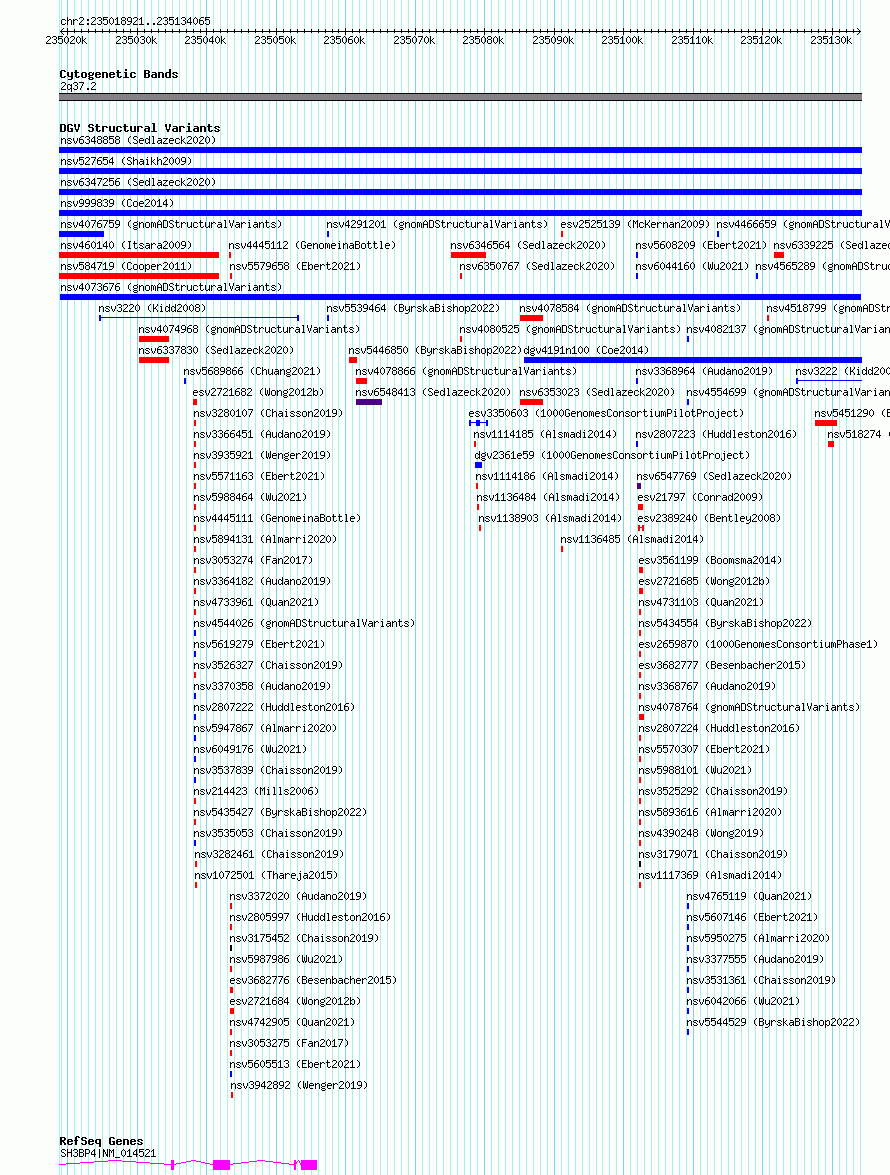Click nsv1136485 (Alsmadi2014) label

coord(632,539)
